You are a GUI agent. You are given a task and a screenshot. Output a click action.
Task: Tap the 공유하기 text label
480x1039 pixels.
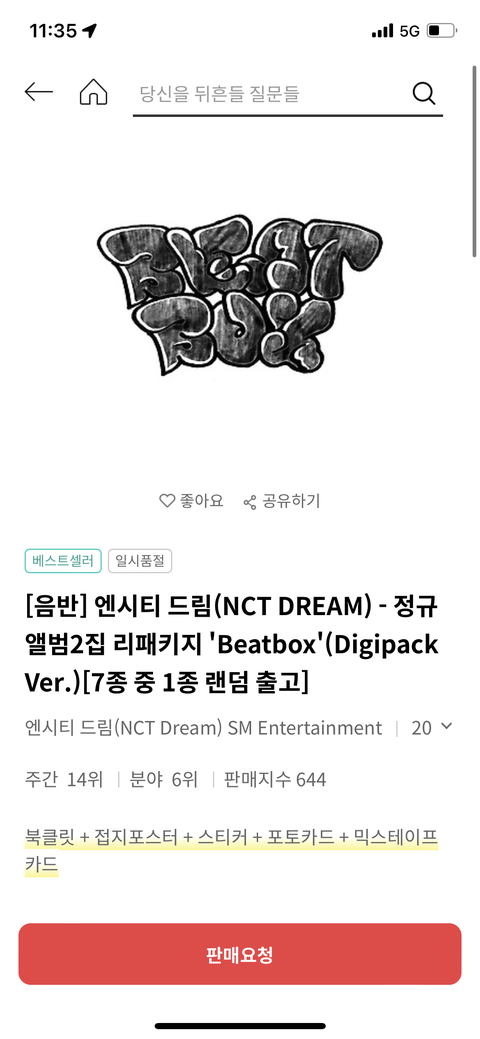point(291,502)
